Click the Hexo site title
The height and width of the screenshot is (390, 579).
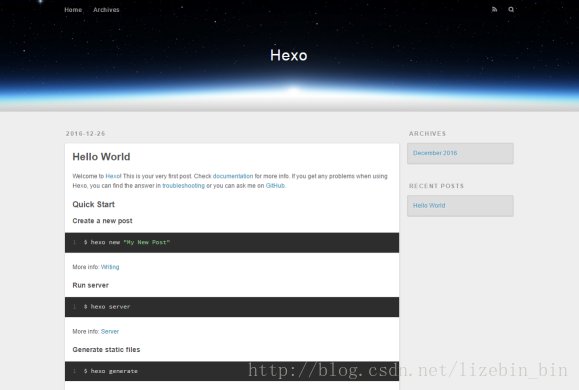(289, 55)
